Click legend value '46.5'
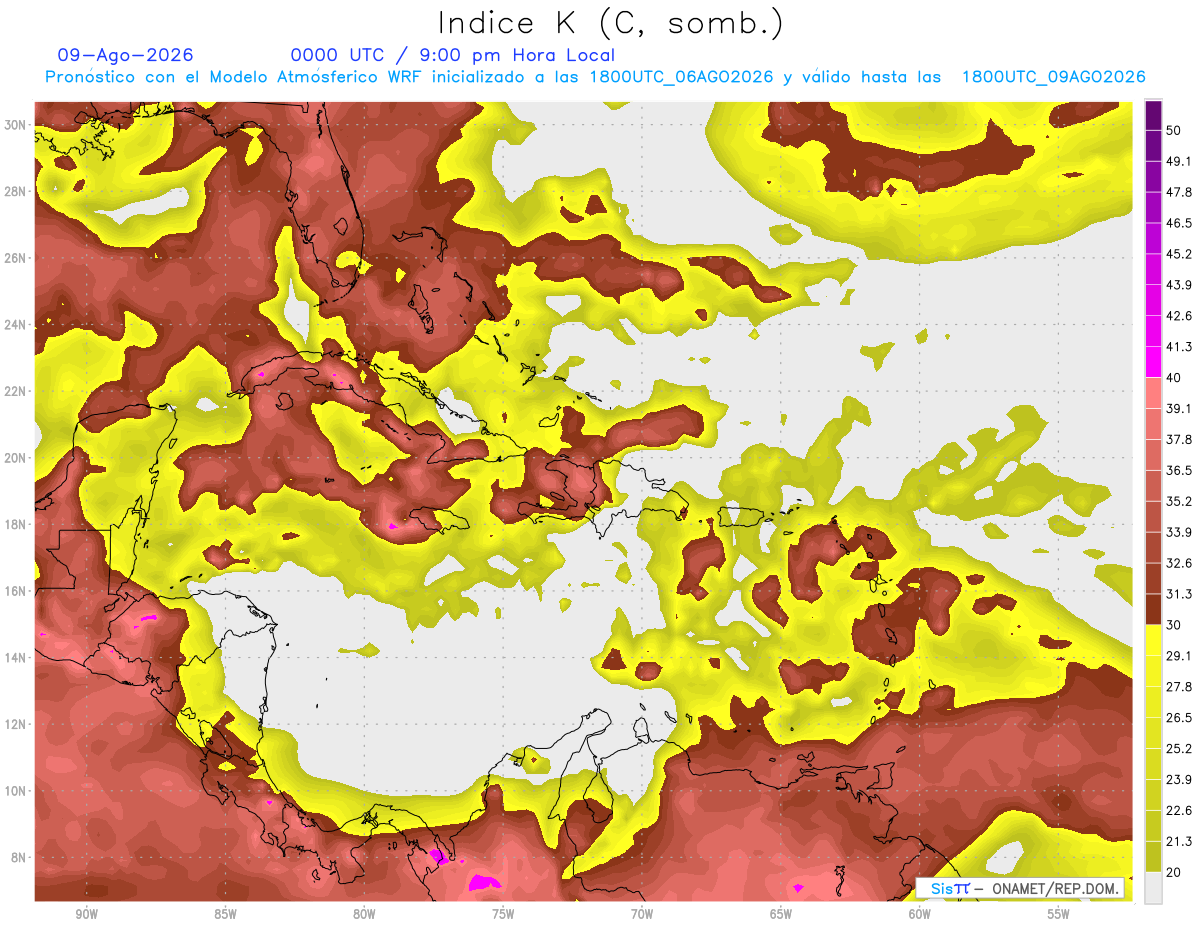The height and width of the screenshot is (927, 1200). 1178,223
